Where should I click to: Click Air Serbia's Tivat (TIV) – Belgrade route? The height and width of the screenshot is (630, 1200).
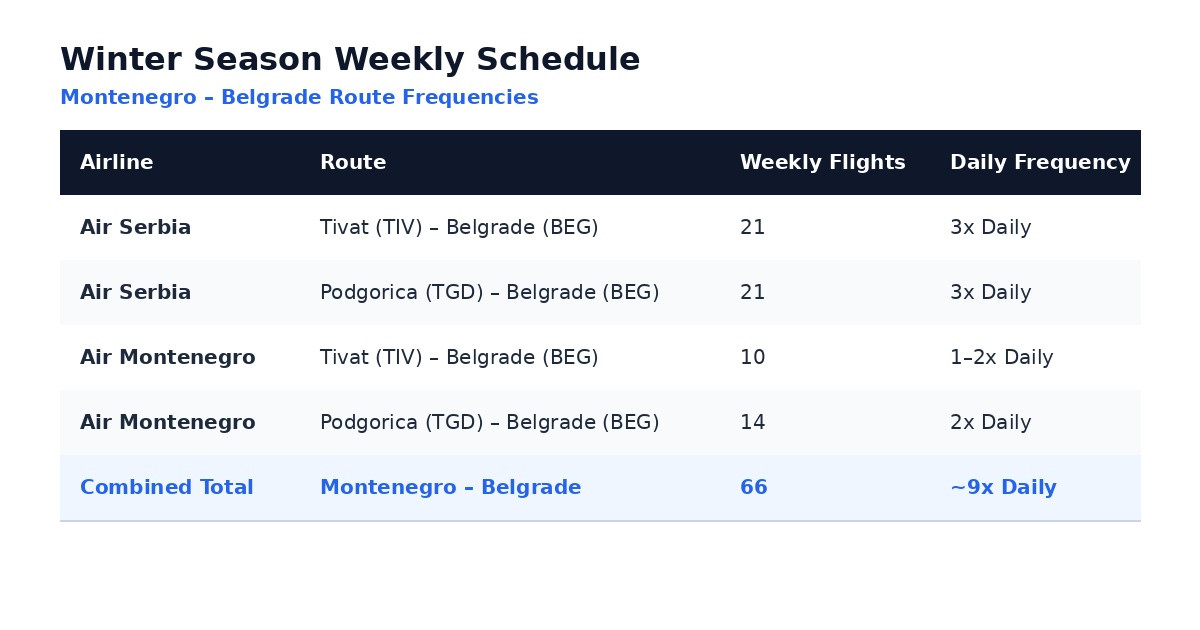click(x=459, y=228)
